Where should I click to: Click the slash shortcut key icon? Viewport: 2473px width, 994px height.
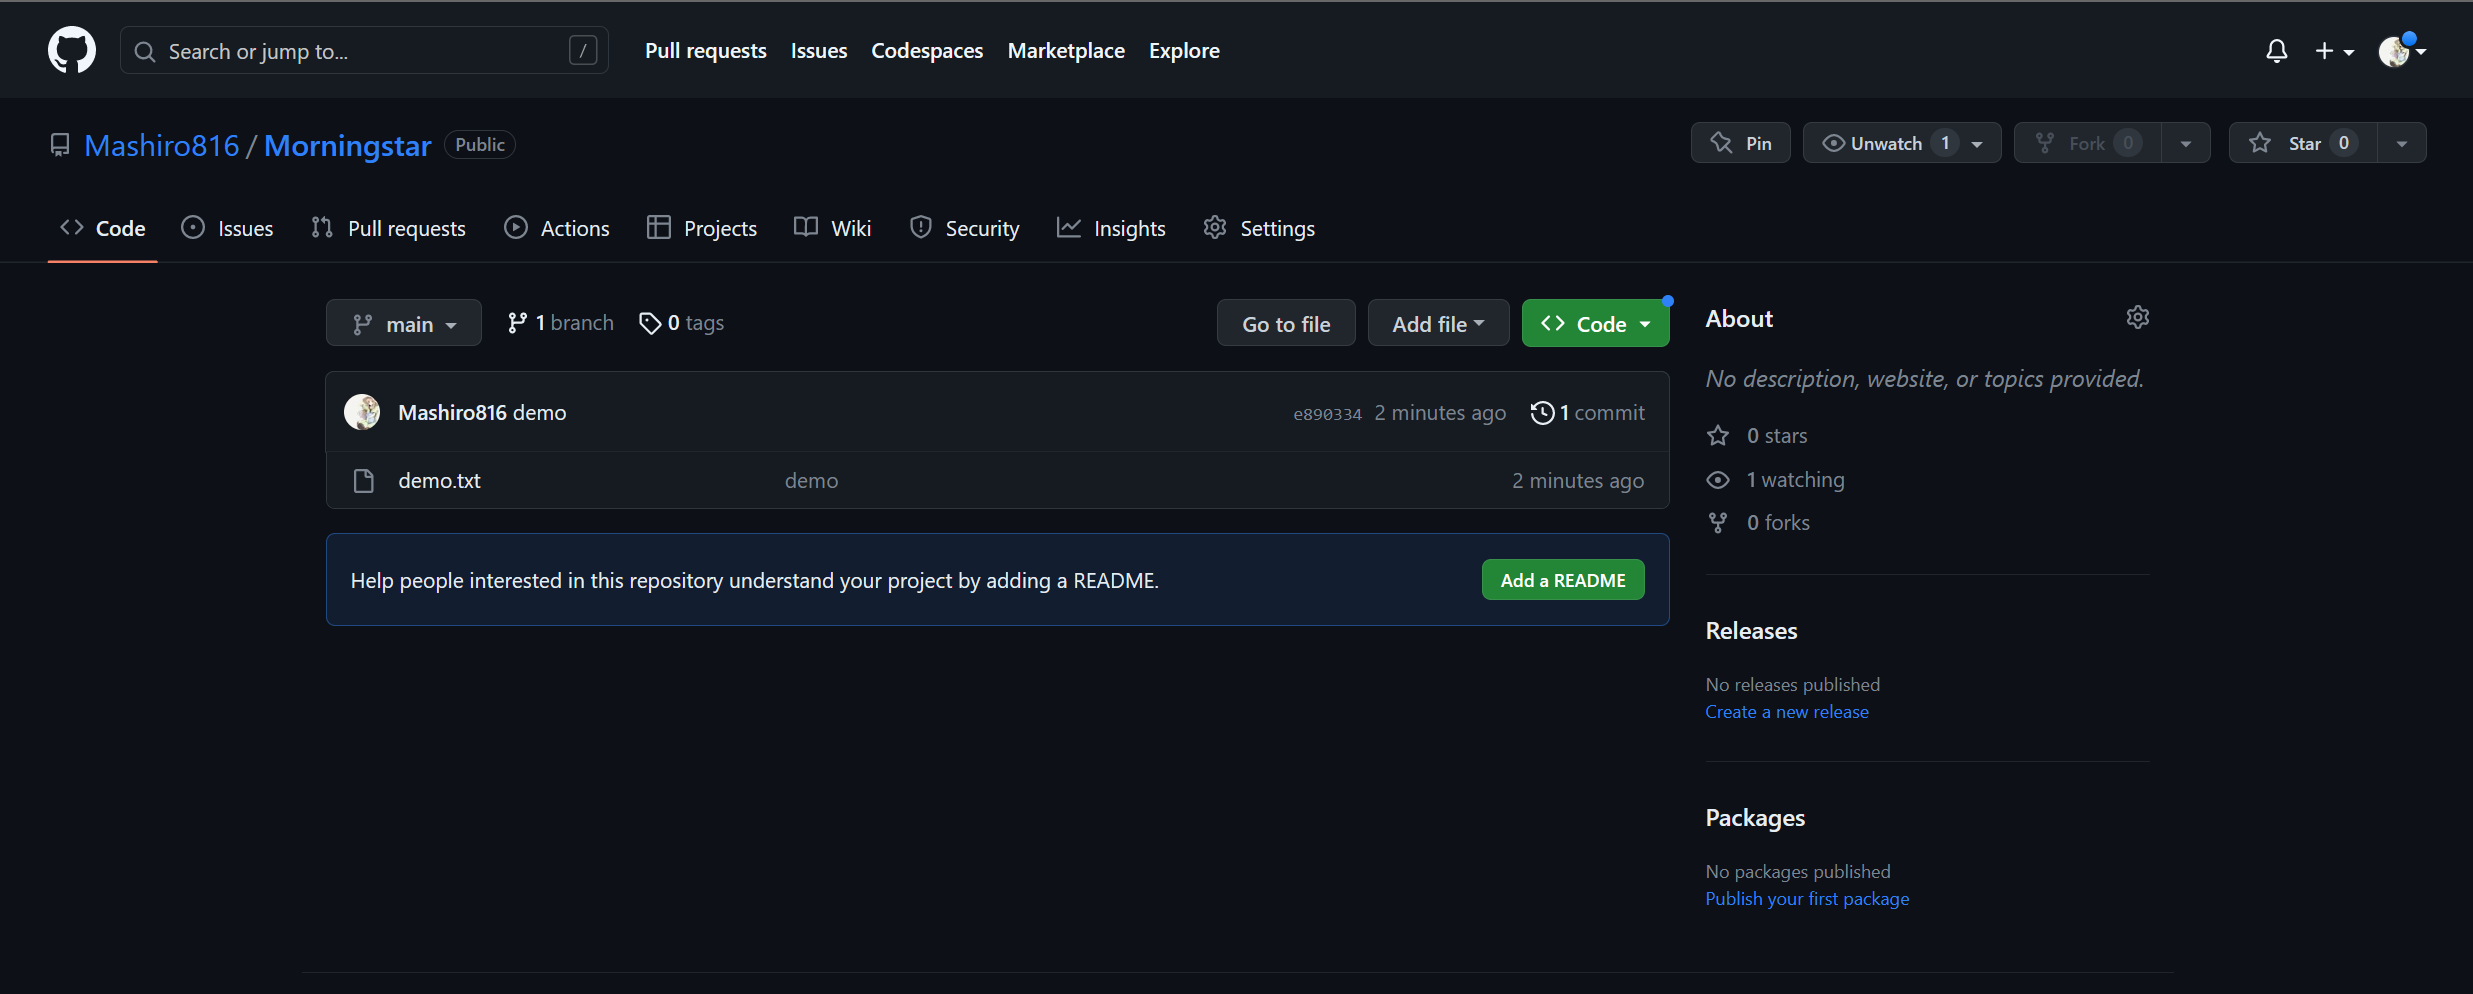[583, 50]
